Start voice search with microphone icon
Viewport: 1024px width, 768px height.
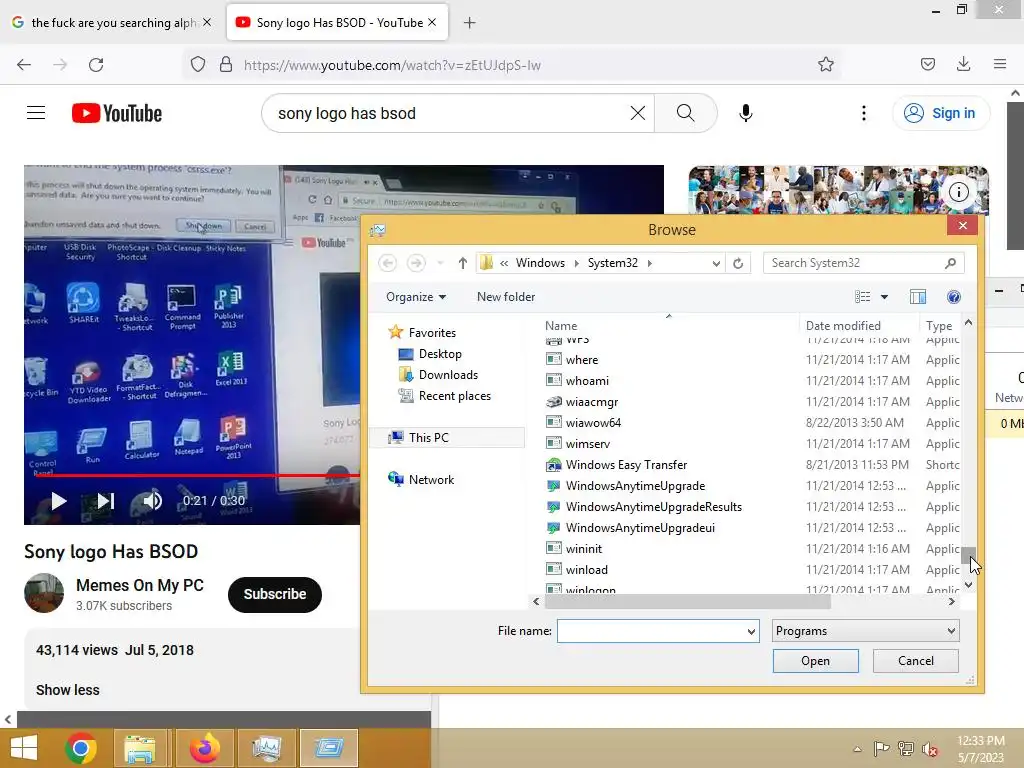coord(745,113)
